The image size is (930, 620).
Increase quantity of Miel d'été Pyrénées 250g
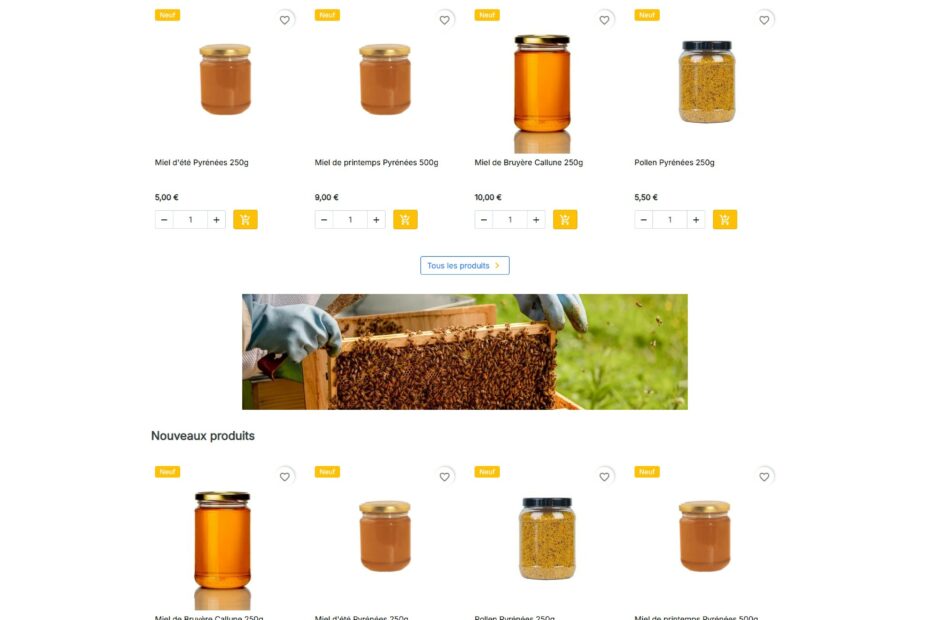(216, 220)
